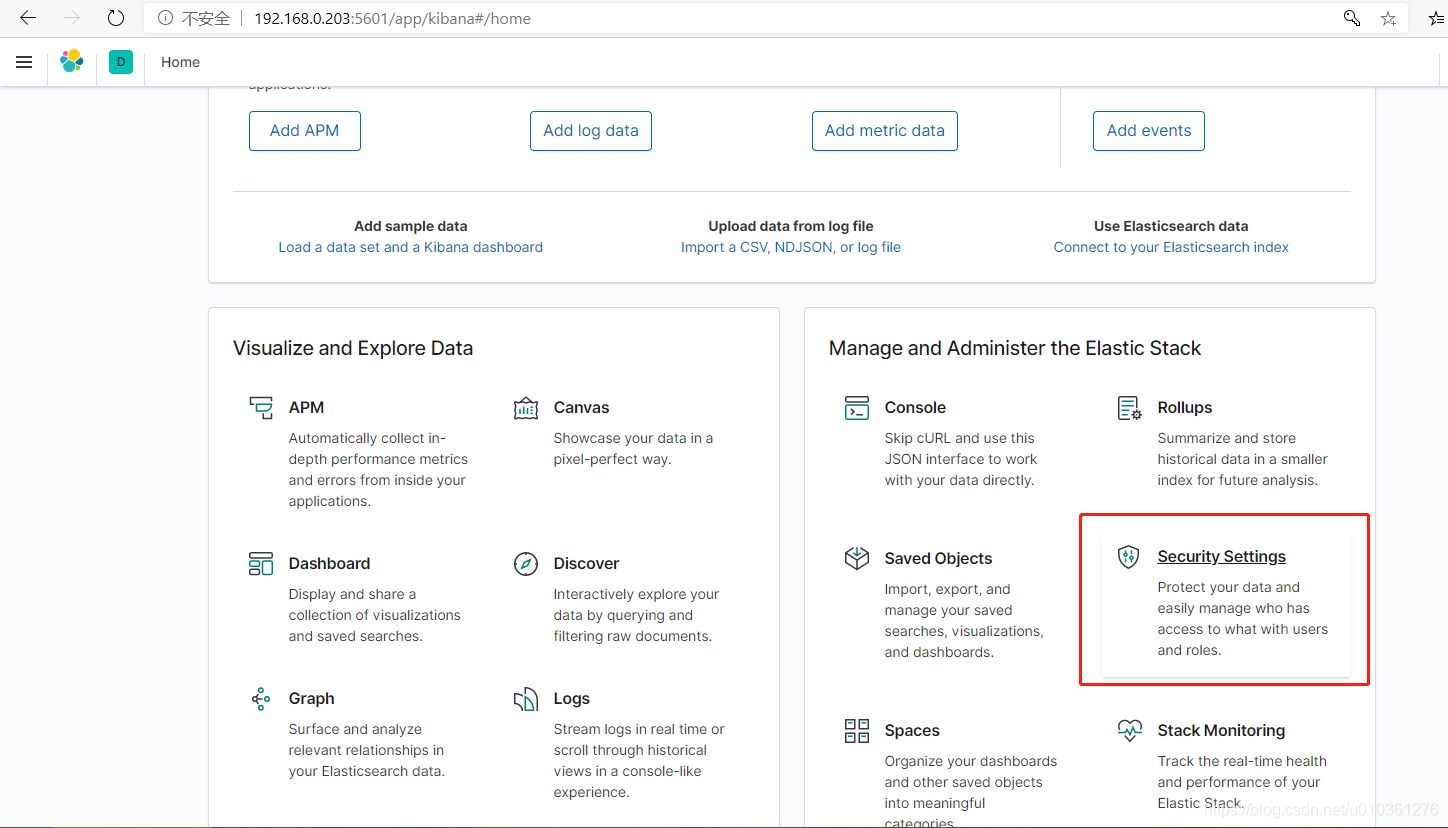
Task: Open the Rollups title link
Action: (1185, 407)
